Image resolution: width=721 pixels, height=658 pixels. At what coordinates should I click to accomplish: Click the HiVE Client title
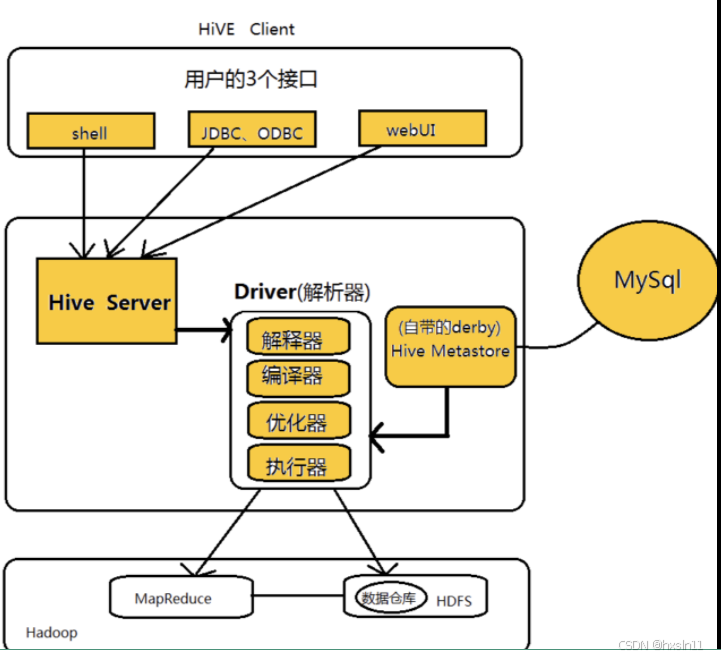tap(246, 29)
